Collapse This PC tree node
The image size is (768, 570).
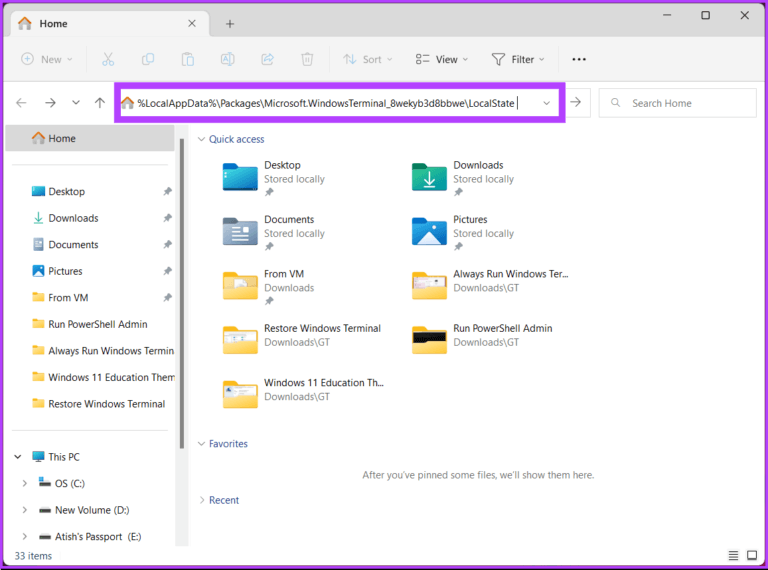(18, 457)
